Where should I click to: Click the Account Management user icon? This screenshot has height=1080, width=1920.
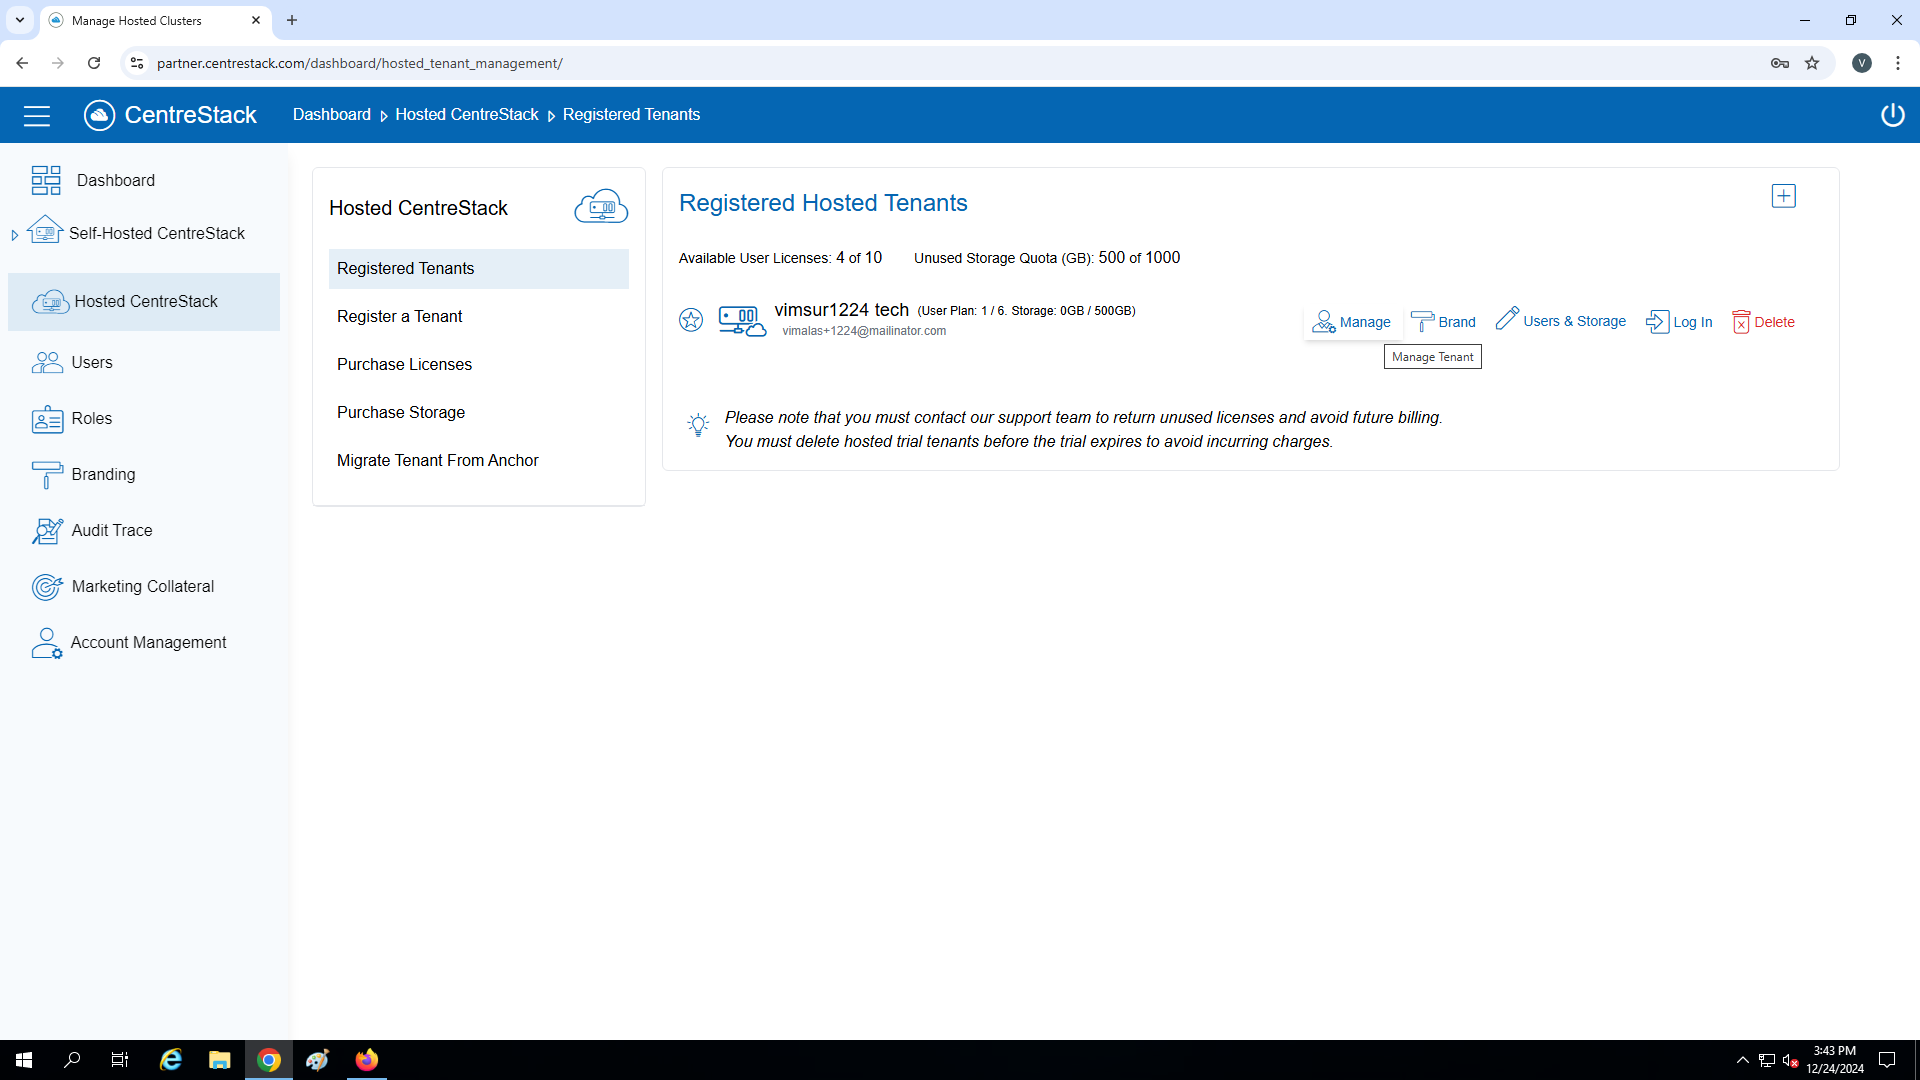47,643
